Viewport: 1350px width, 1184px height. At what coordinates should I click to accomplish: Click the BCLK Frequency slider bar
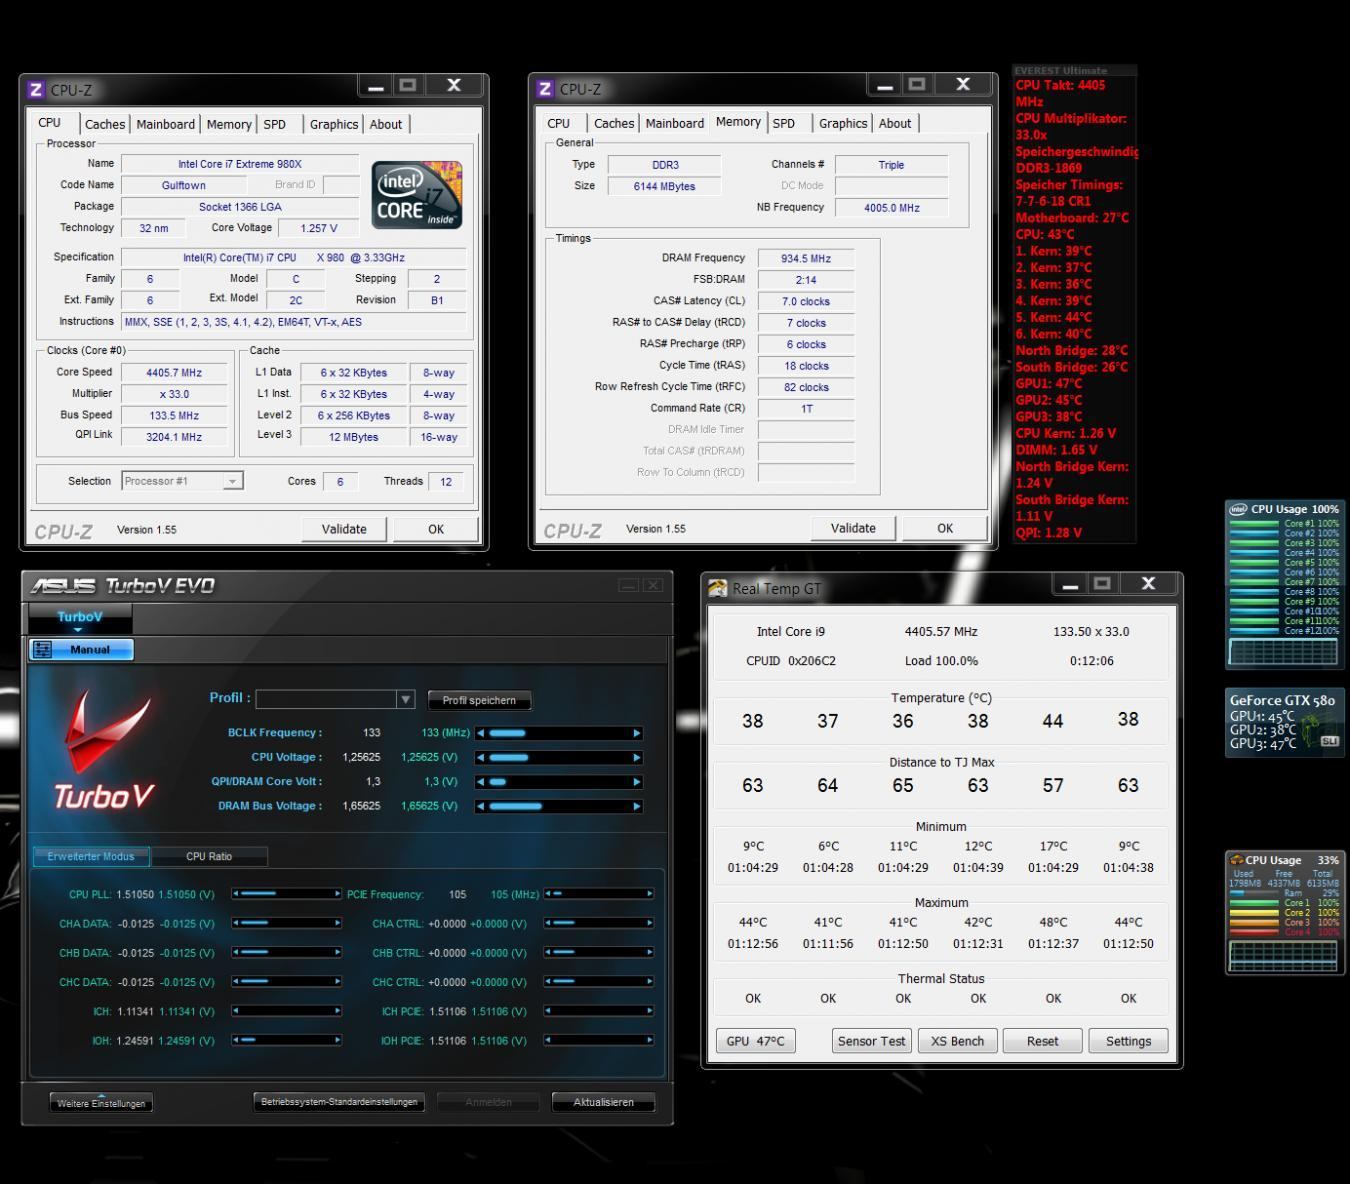(558, 733)
